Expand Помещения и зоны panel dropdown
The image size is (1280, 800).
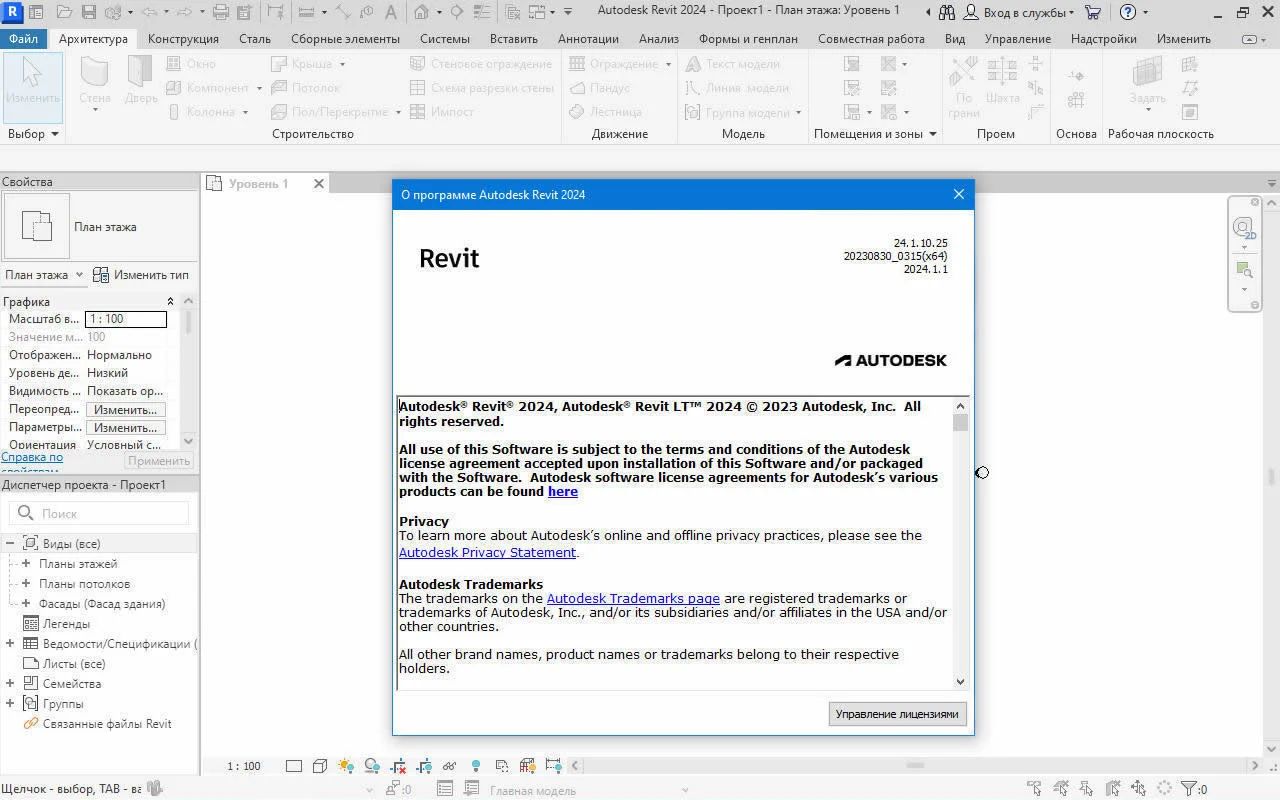point(875,134)
